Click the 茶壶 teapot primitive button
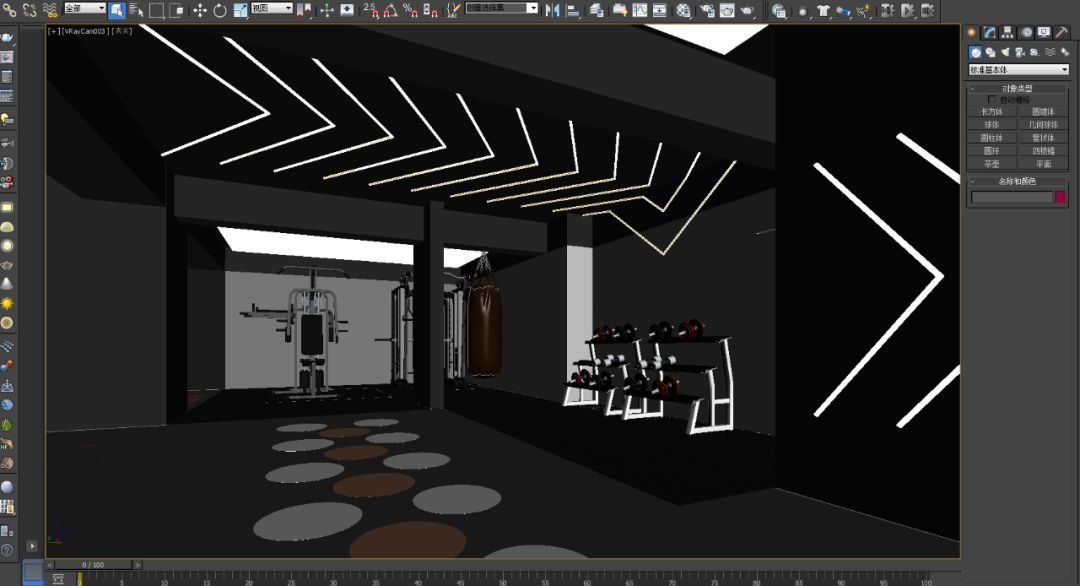This screenshot has height=586, width=1080. coord(992,164)
